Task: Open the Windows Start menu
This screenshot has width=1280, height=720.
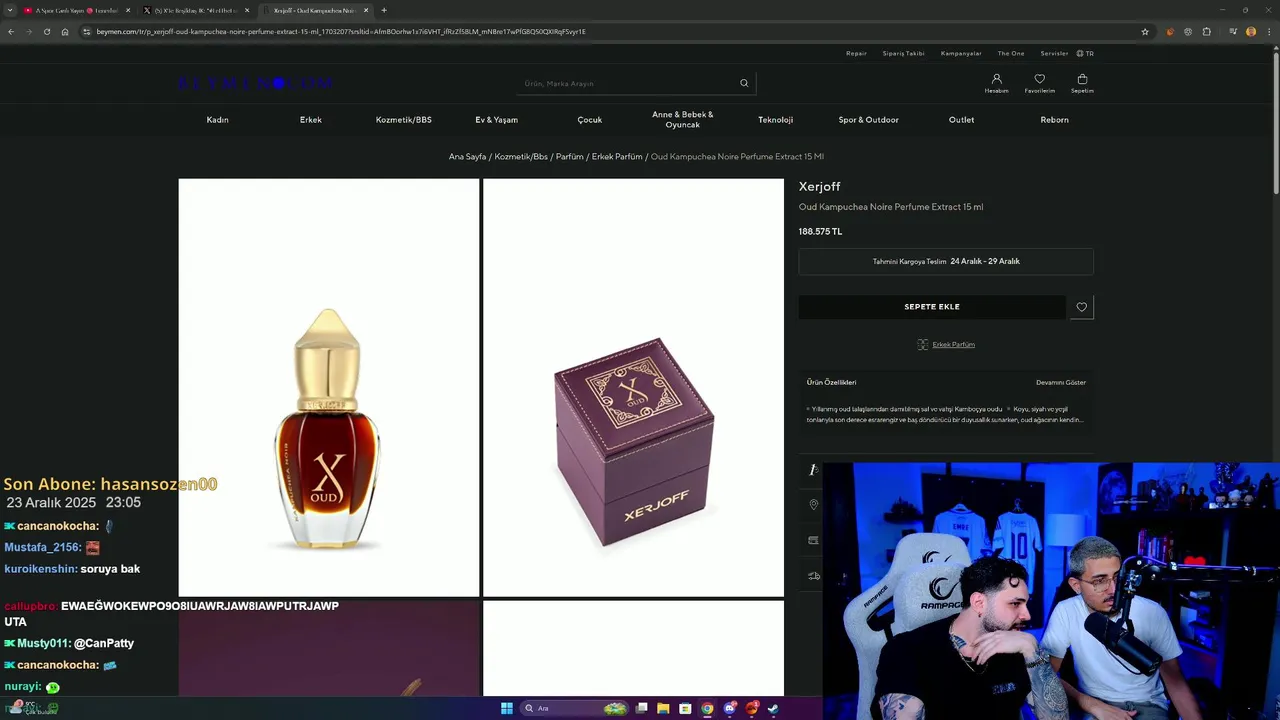Action: (x=507, y=708)
